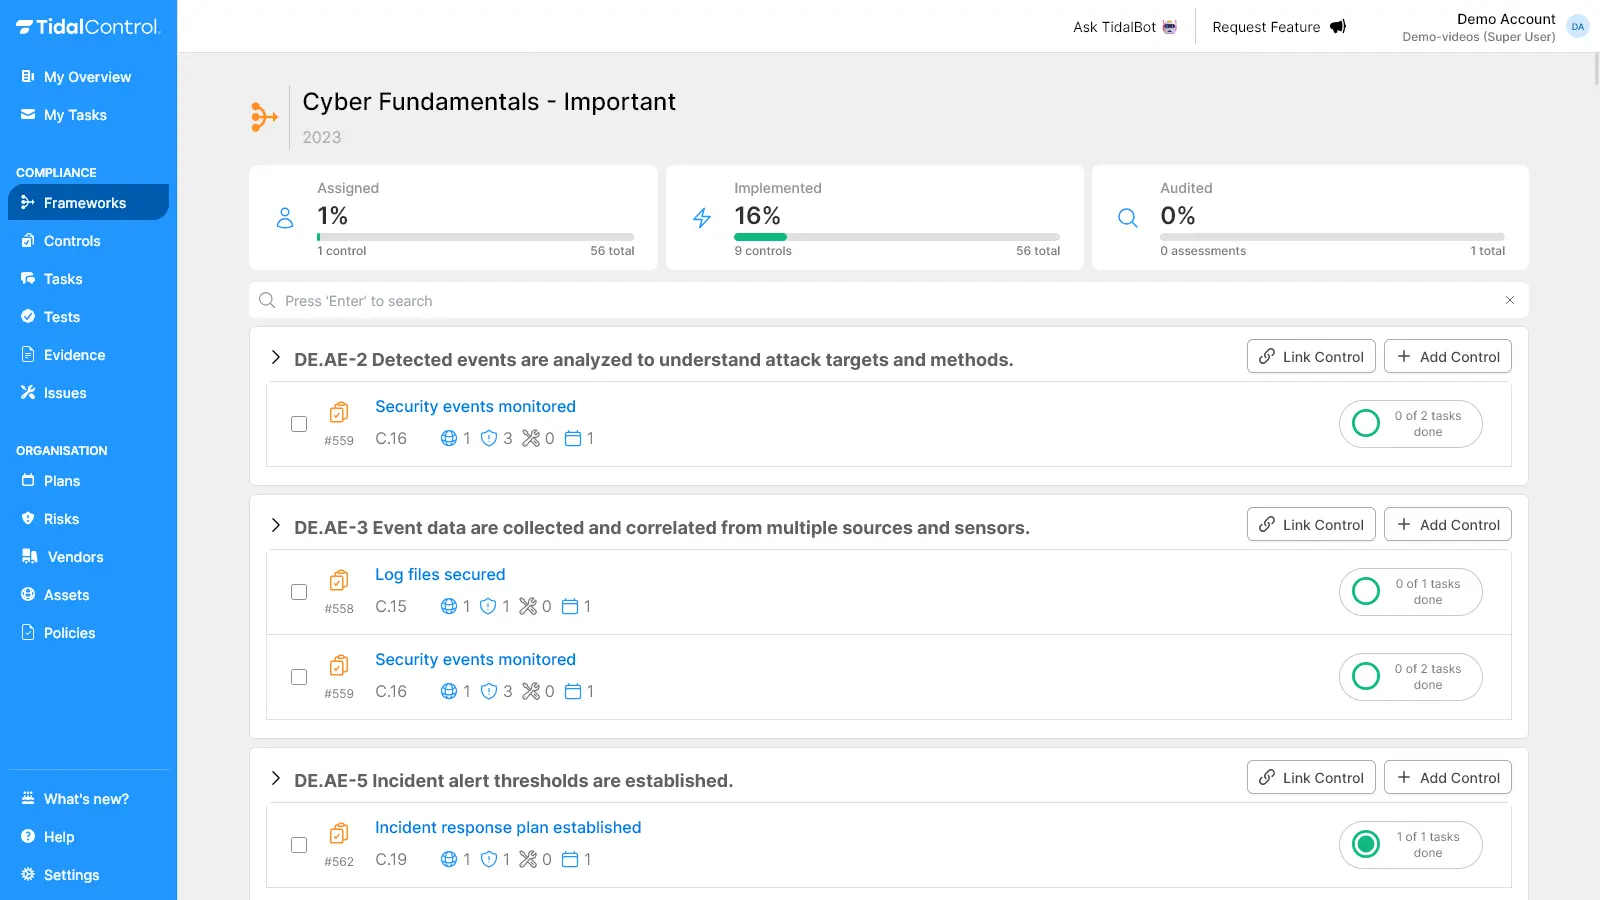Select the Incident response plan established checkbox

click(x=299, y=845)
